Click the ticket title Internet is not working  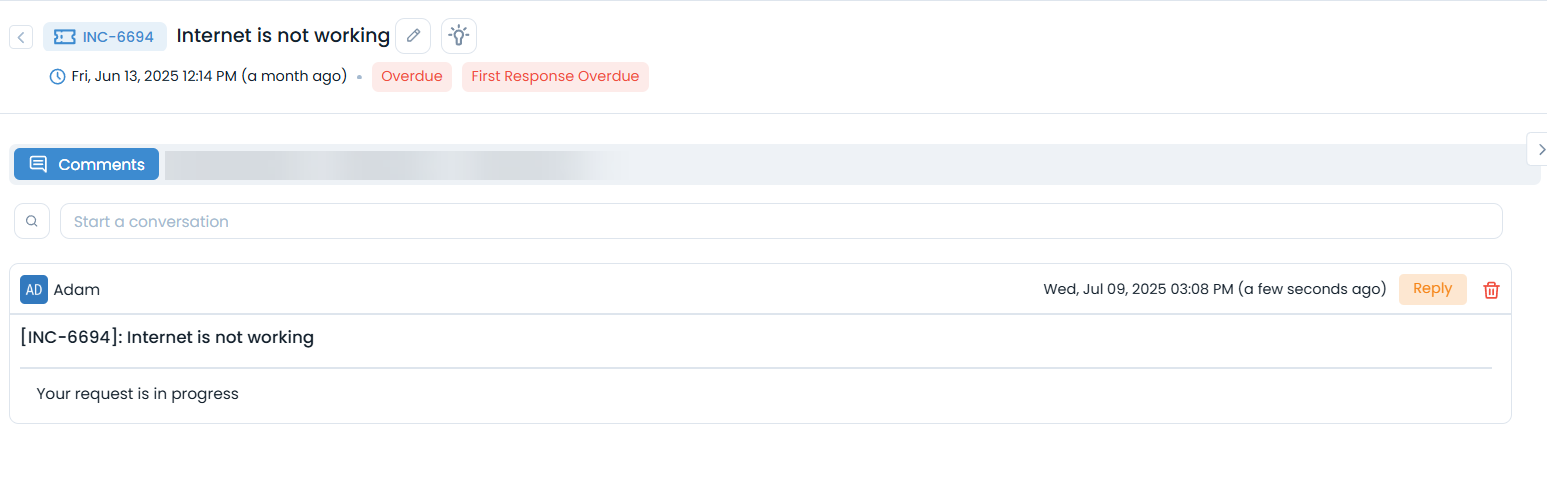(283, 36)
